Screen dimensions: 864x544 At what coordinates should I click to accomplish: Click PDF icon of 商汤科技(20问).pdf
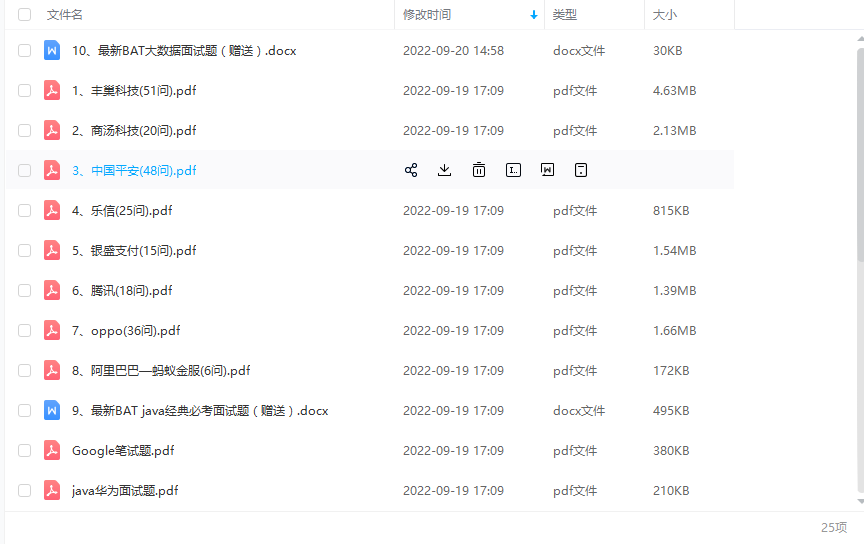click(52, 131)
